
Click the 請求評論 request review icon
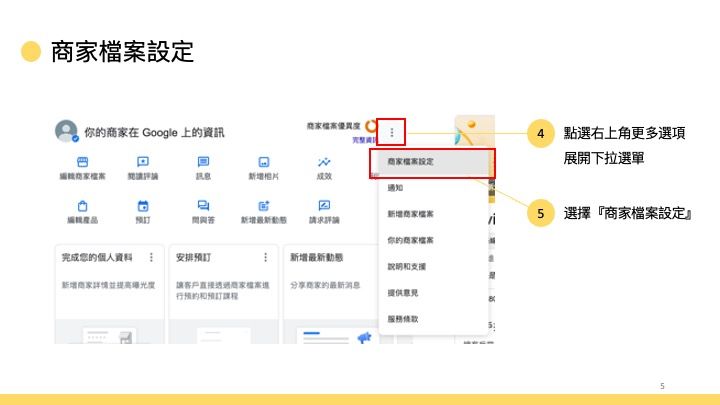click(x=324, y=206)
